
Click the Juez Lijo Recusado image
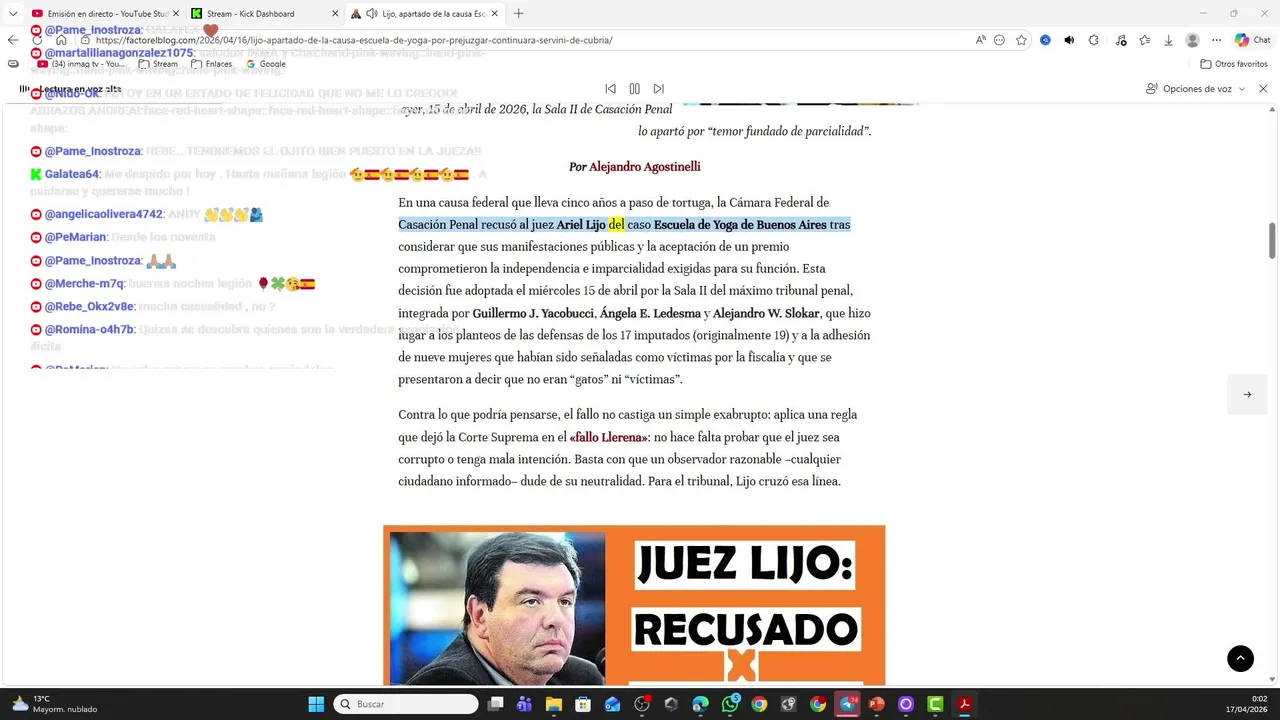634,605
